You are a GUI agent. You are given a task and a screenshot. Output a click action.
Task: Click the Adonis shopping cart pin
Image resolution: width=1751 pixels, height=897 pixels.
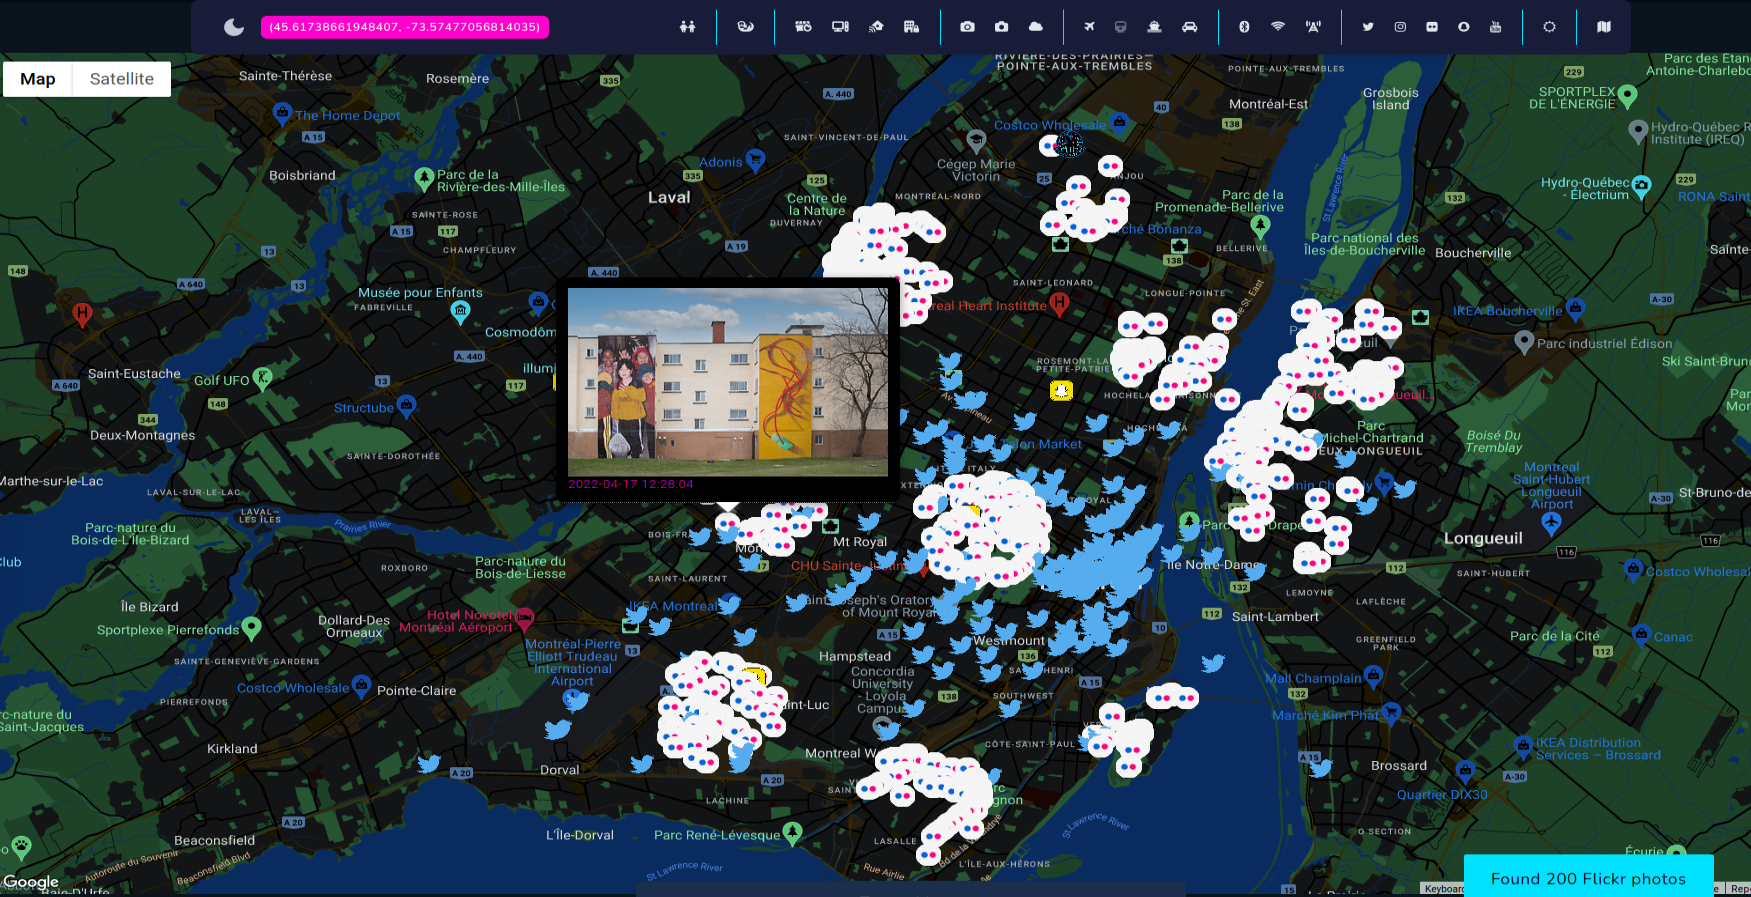coord(755,158)
